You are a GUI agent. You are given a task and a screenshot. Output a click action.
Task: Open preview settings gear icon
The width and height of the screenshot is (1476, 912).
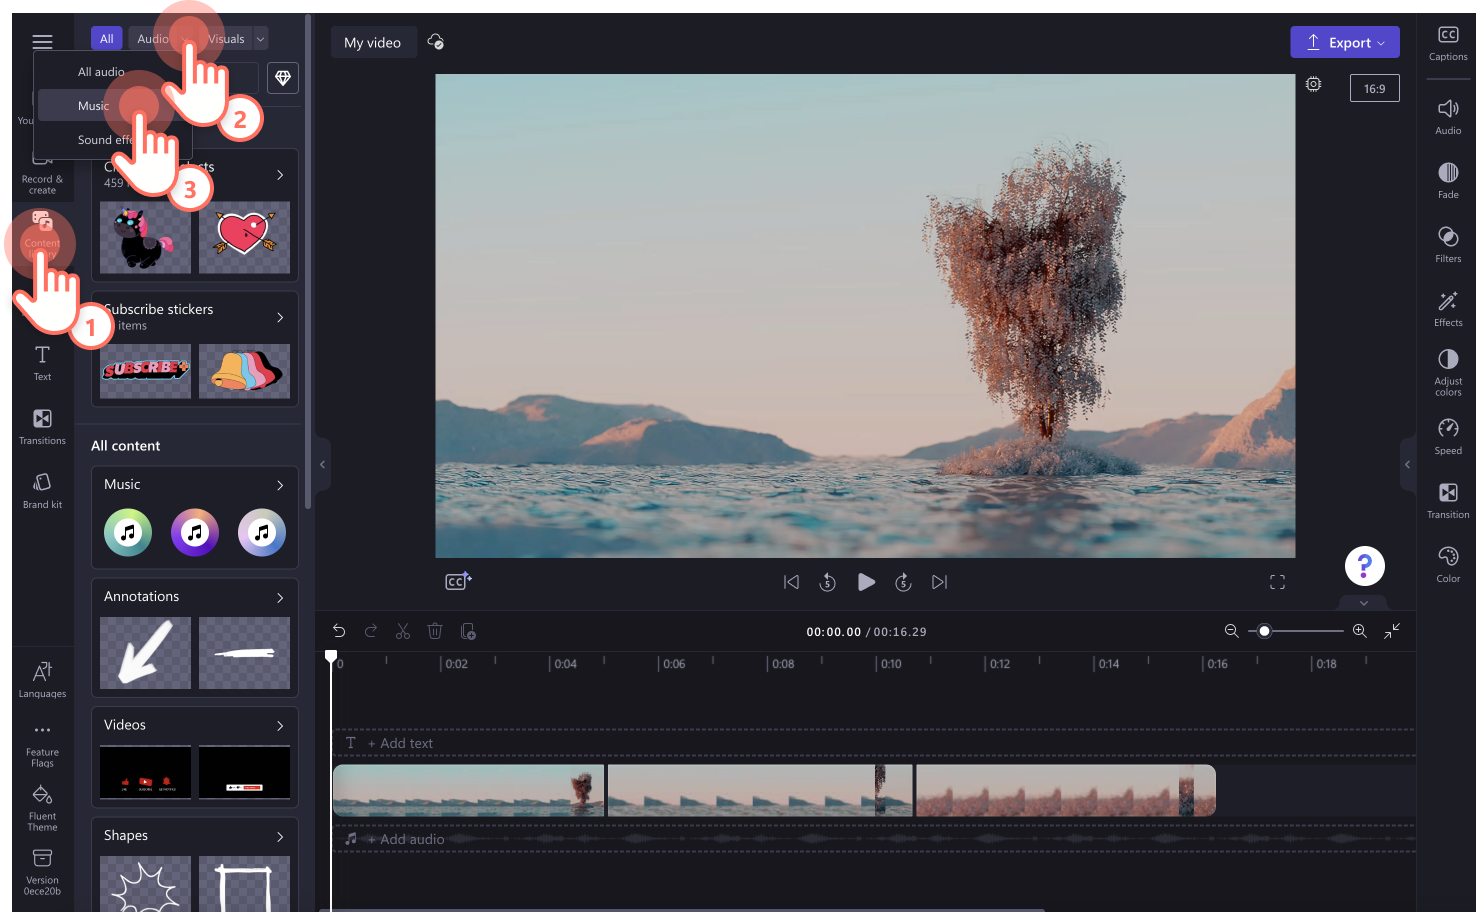(1314, 85)
